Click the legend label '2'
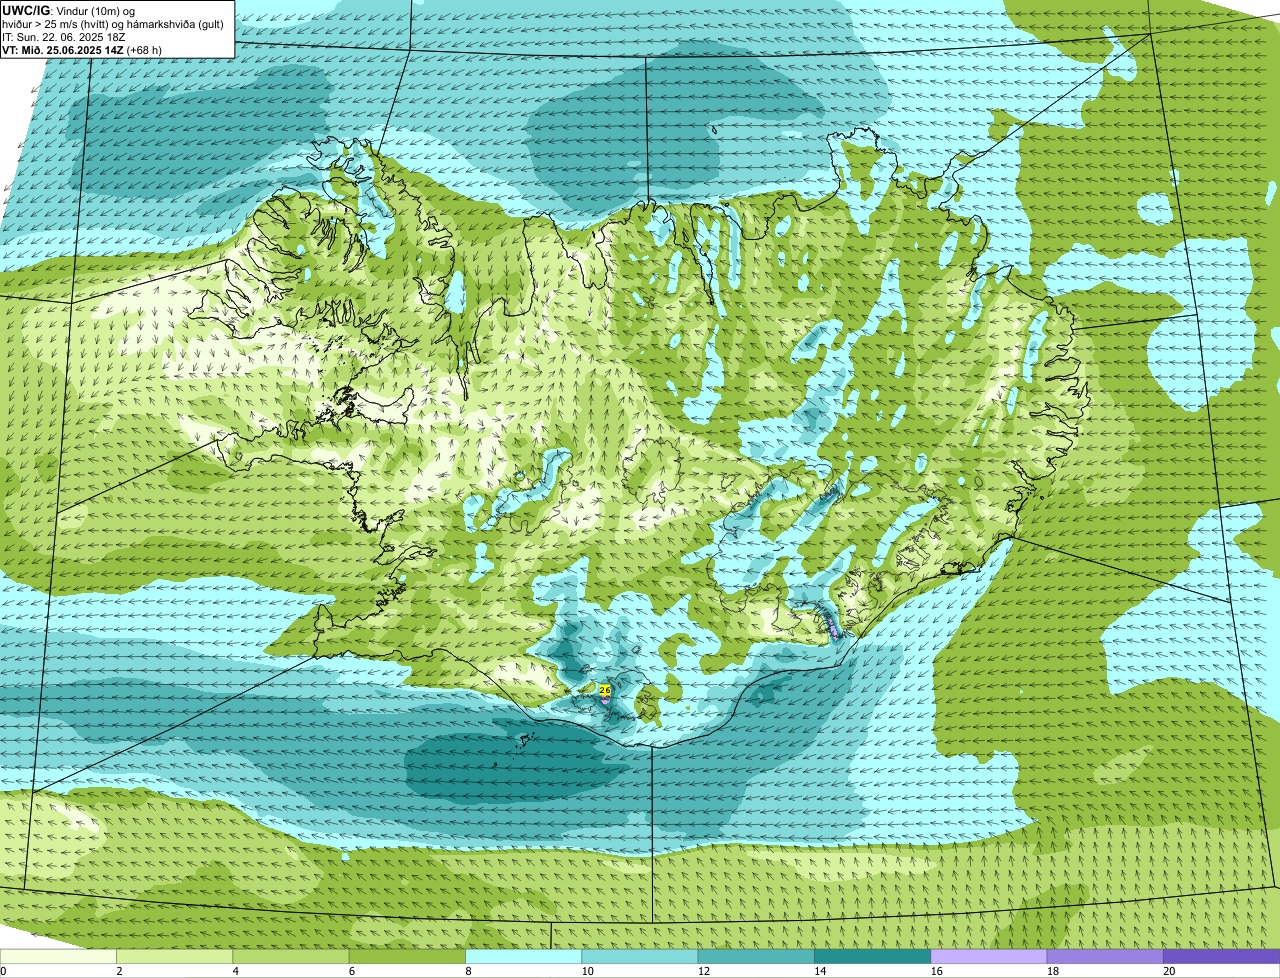The width and height of the screenshot is (1280, 978). click(119, 971)
